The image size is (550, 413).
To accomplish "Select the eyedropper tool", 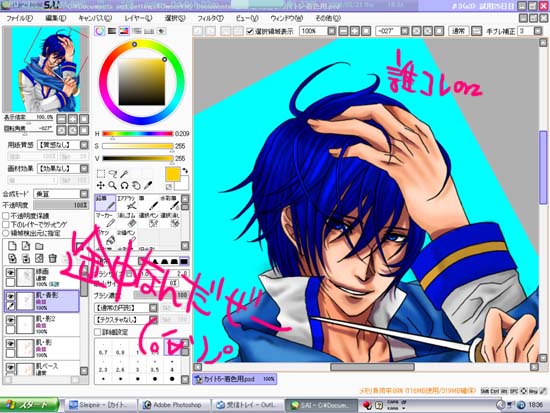I will pyautogui.click(x=148, y=185).
